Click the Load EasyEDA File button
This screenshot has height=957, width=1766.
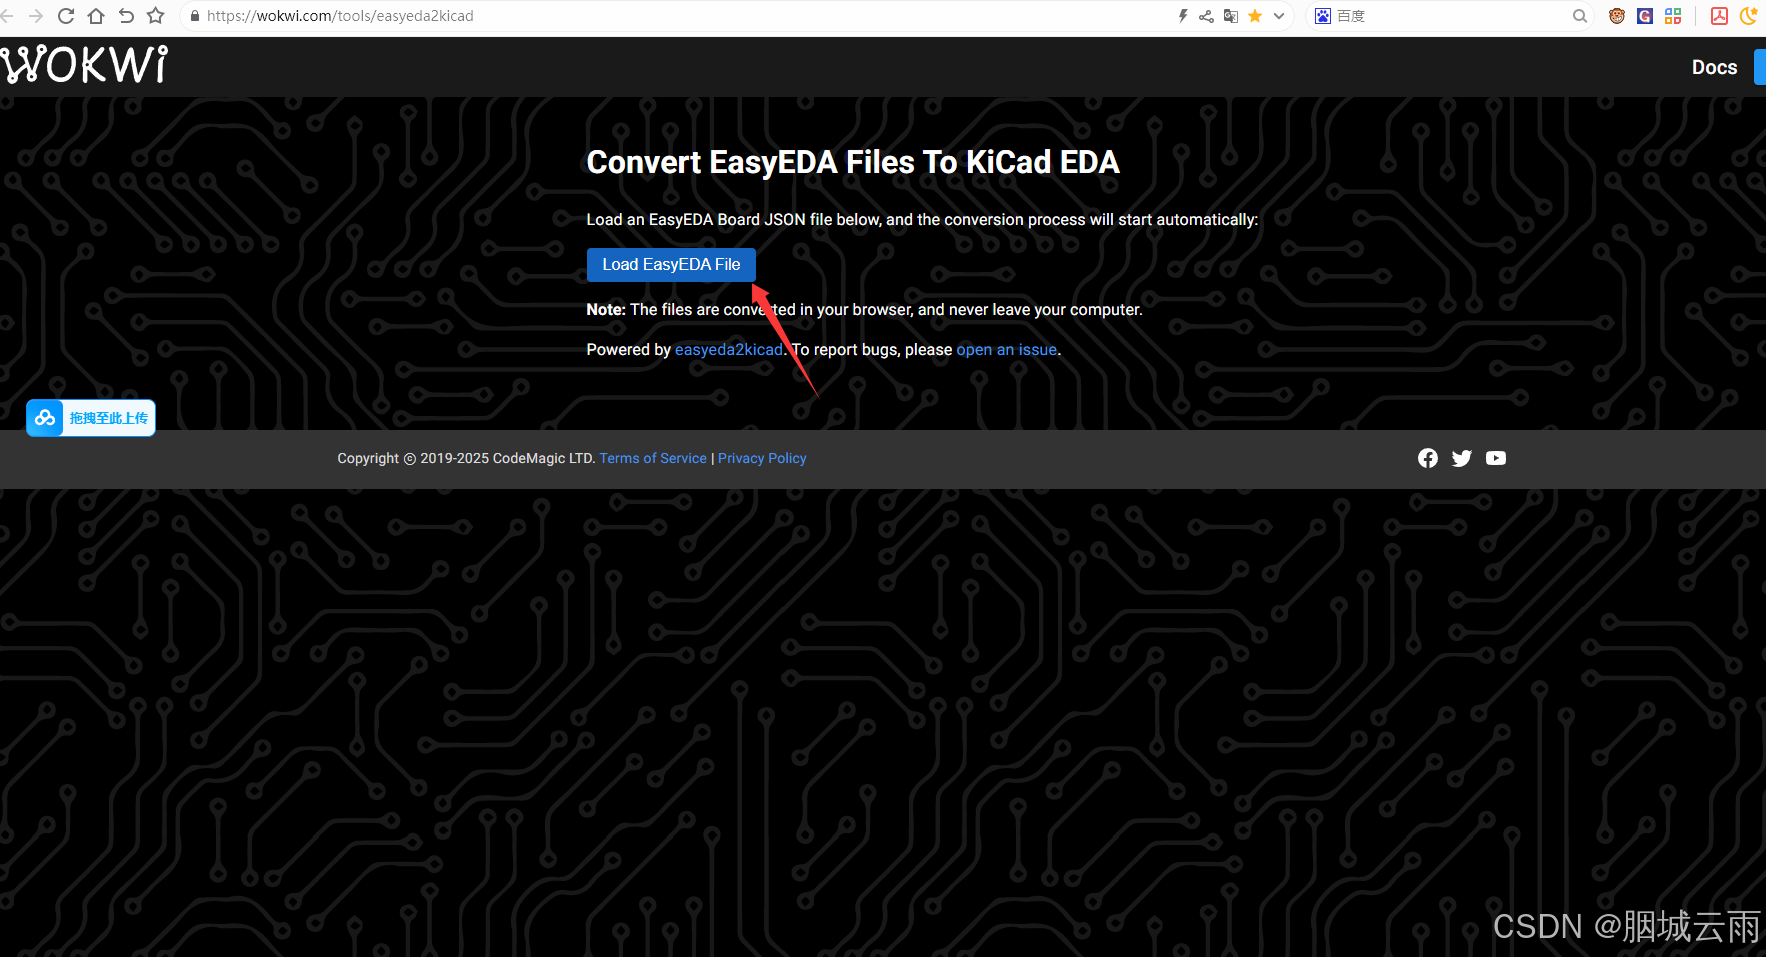[671, 265]
